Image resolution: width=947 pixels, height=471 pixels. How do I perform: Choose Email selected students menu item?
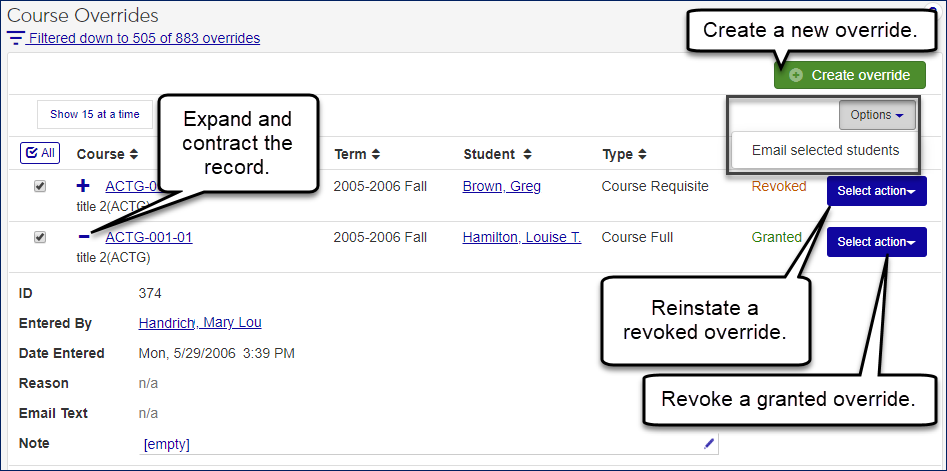(825, 150)
